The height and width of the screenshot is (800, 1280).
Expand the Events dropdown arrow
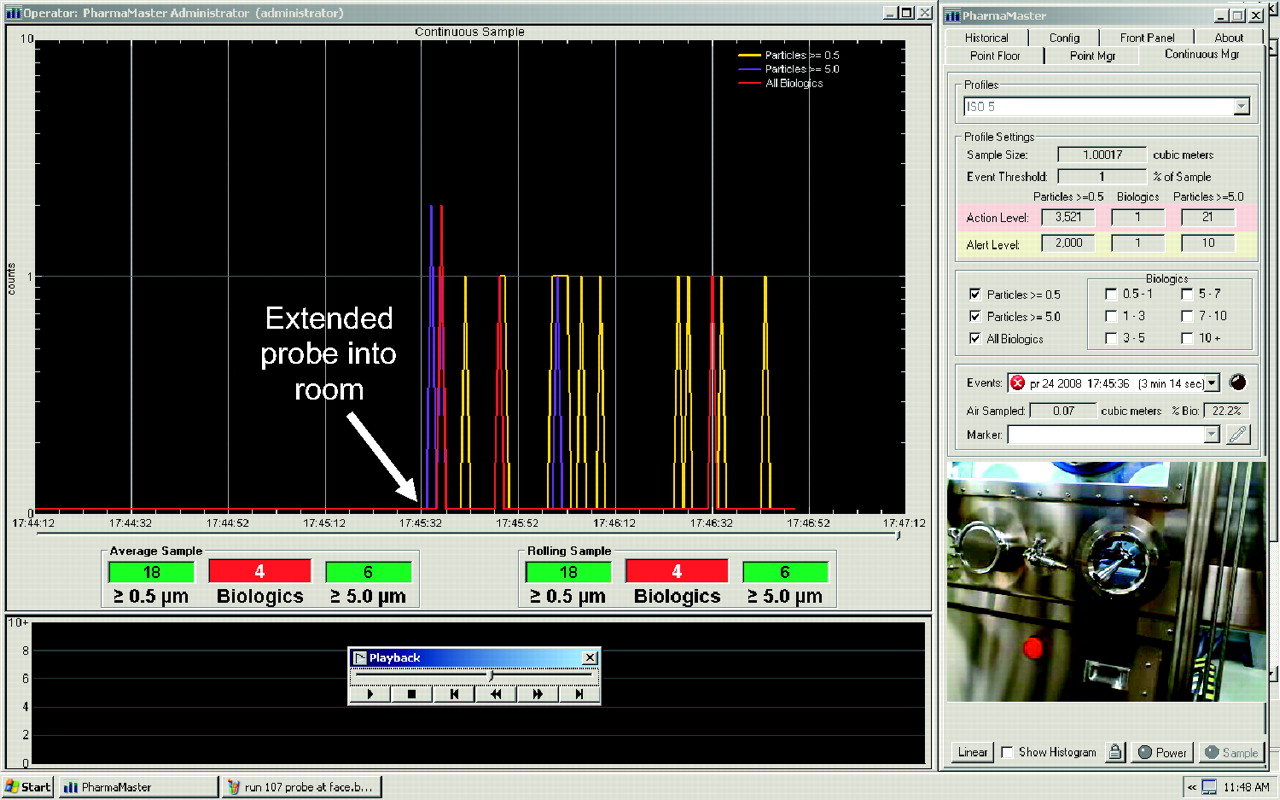1213,383
